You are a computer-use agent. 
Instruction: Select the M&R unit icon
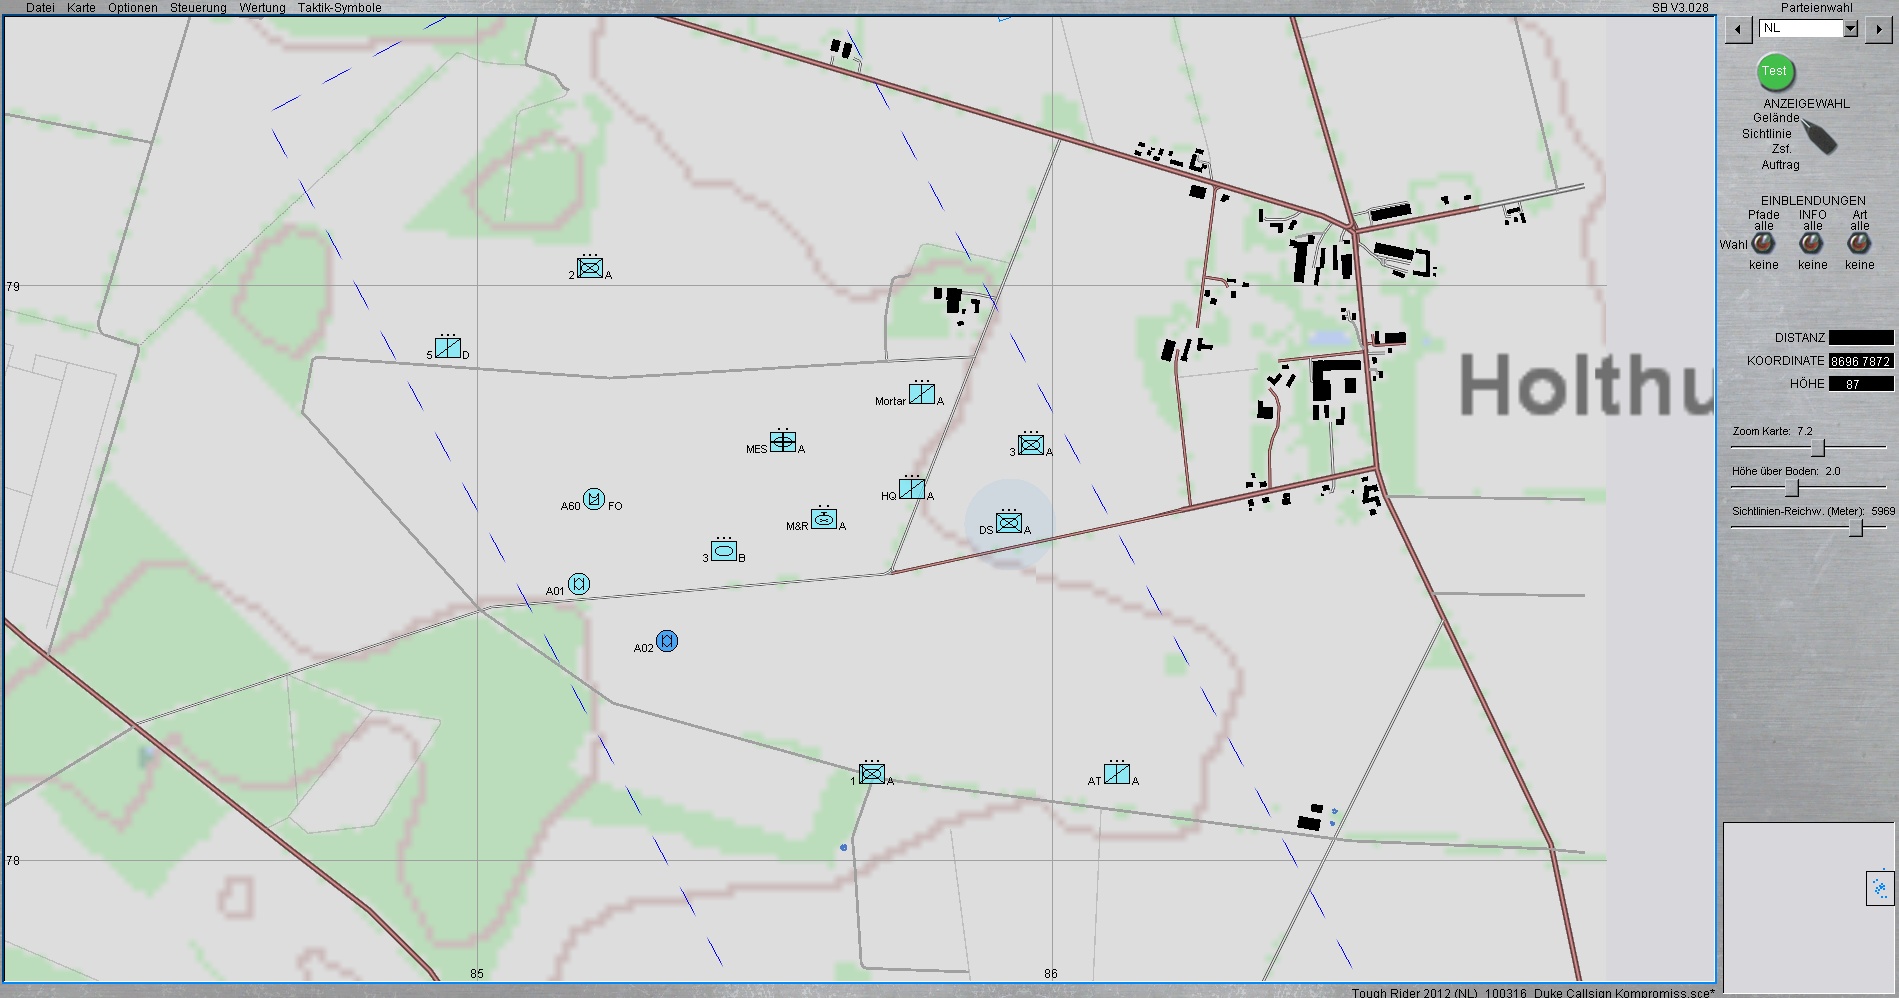point(823,519)
